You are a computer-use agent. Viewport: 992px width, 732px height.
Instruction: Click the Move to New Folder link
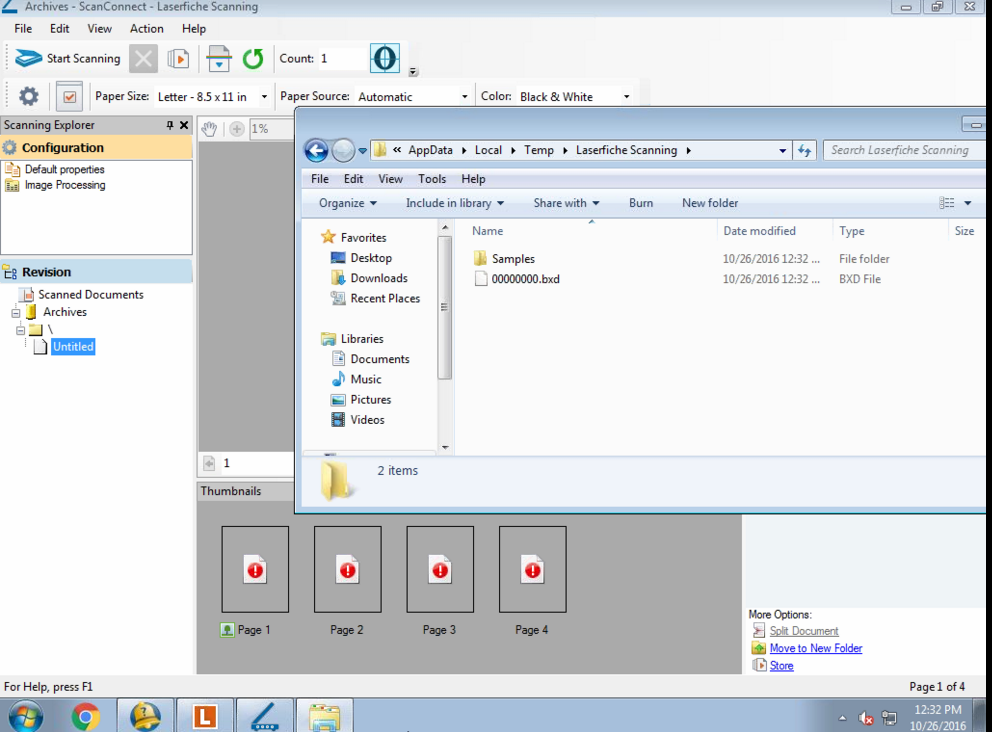click(x=815, y=648)
